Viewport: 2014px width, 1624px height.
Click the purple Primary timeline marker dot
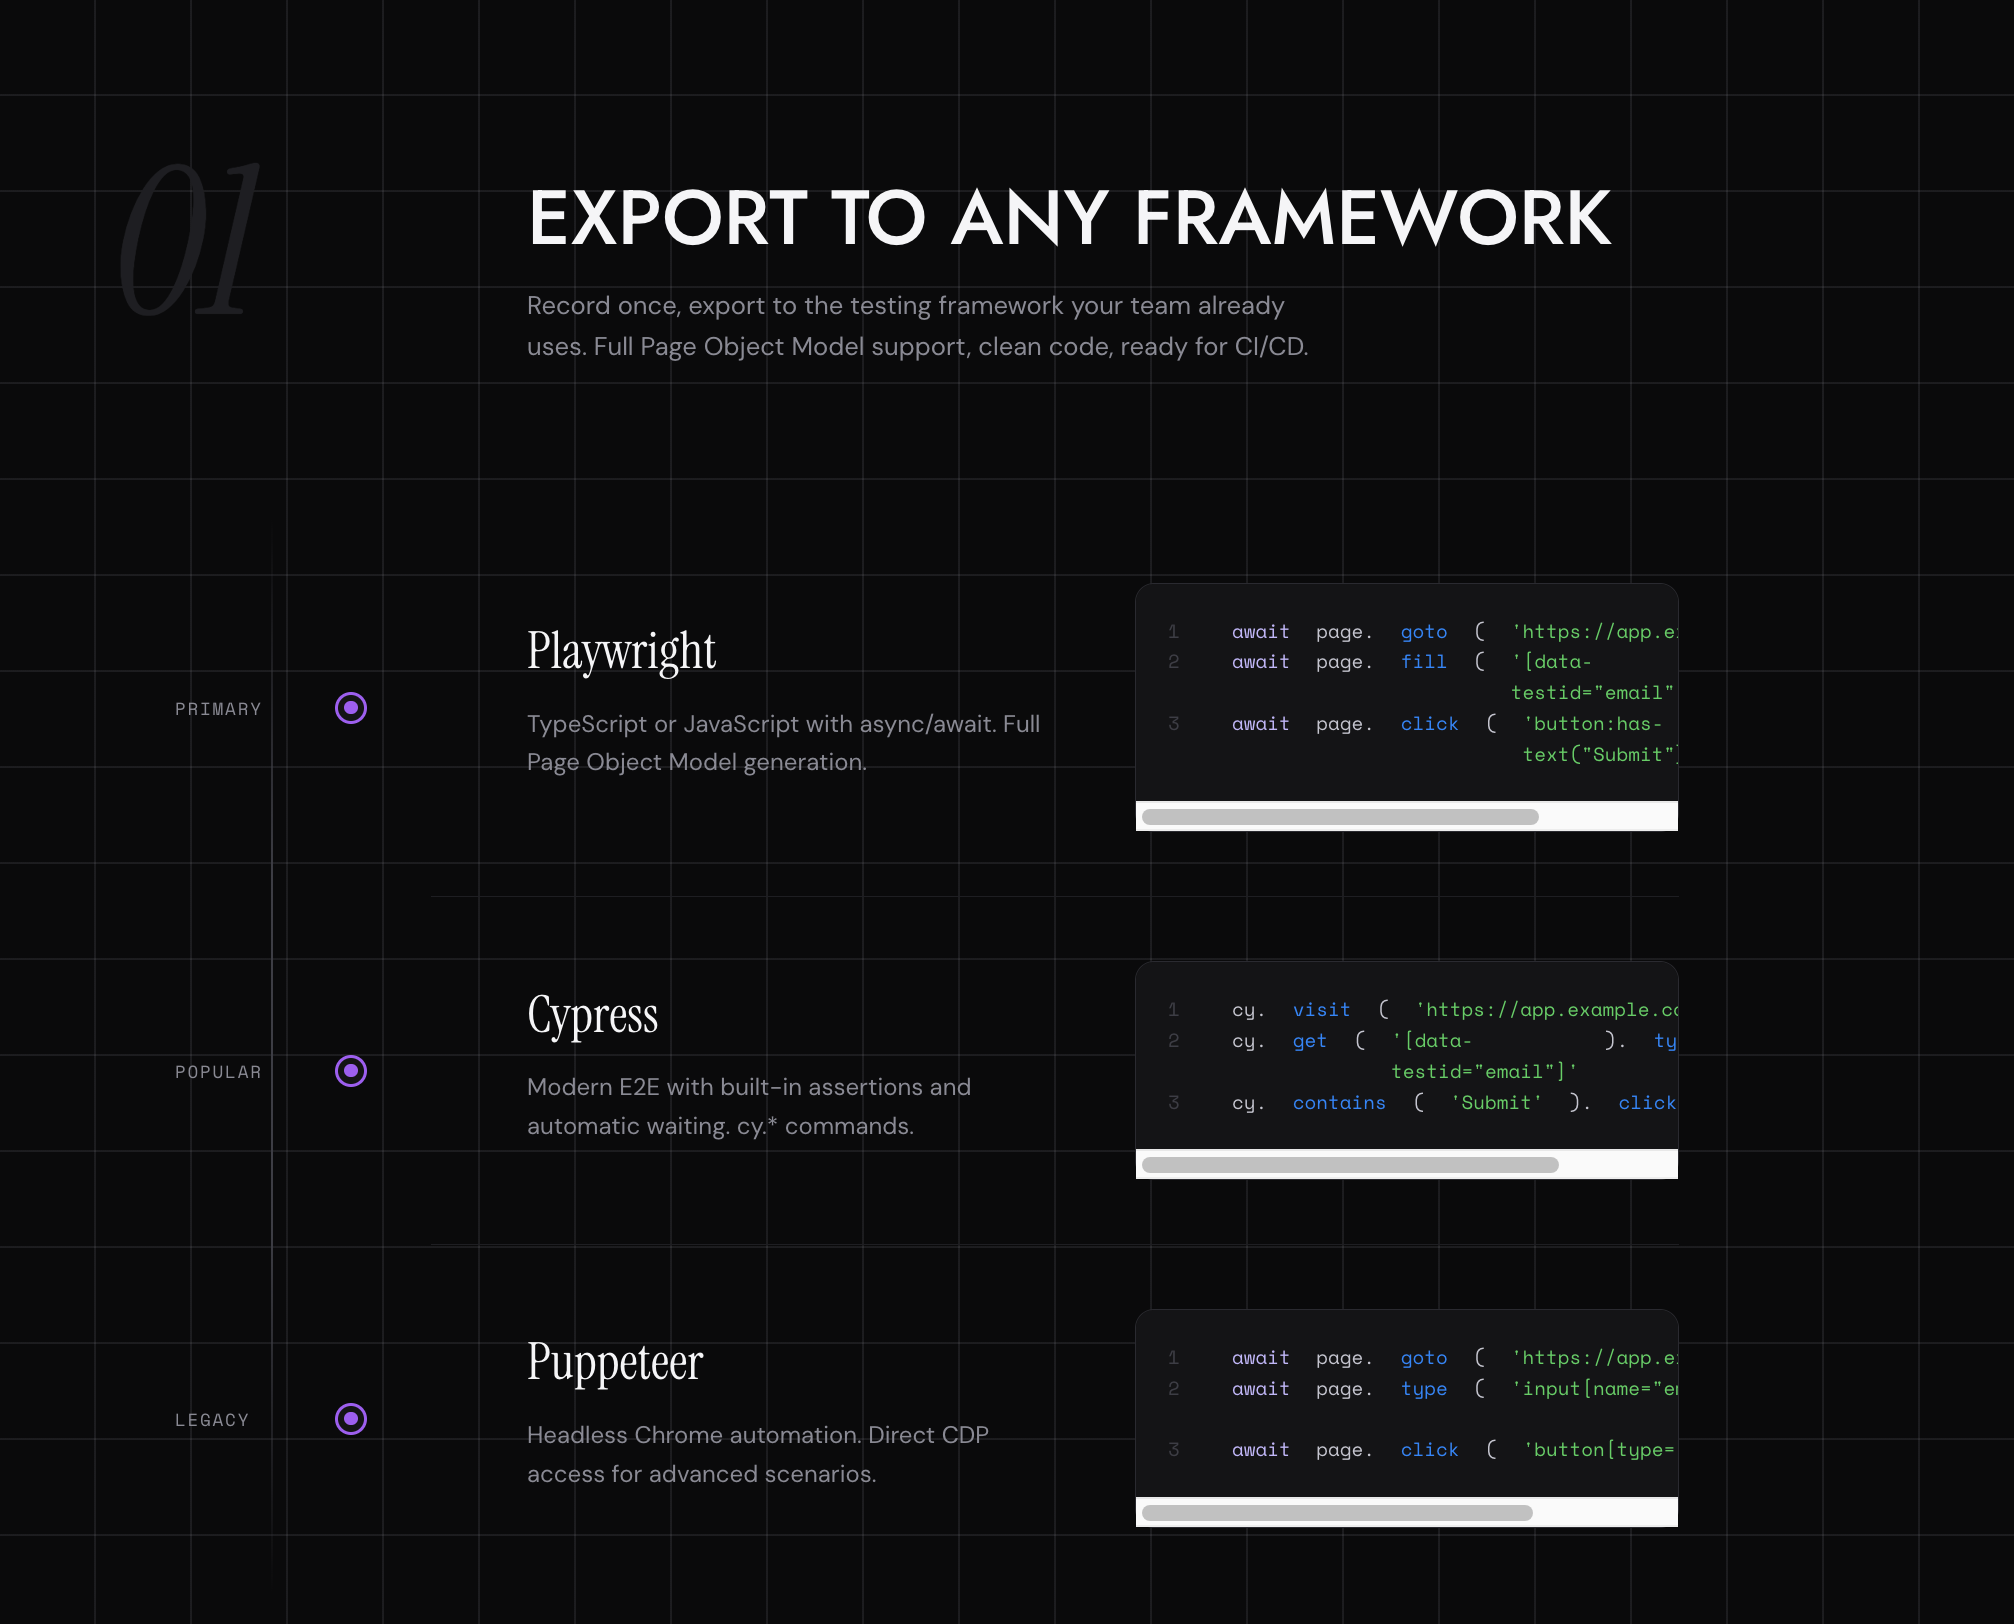[351, 708]
